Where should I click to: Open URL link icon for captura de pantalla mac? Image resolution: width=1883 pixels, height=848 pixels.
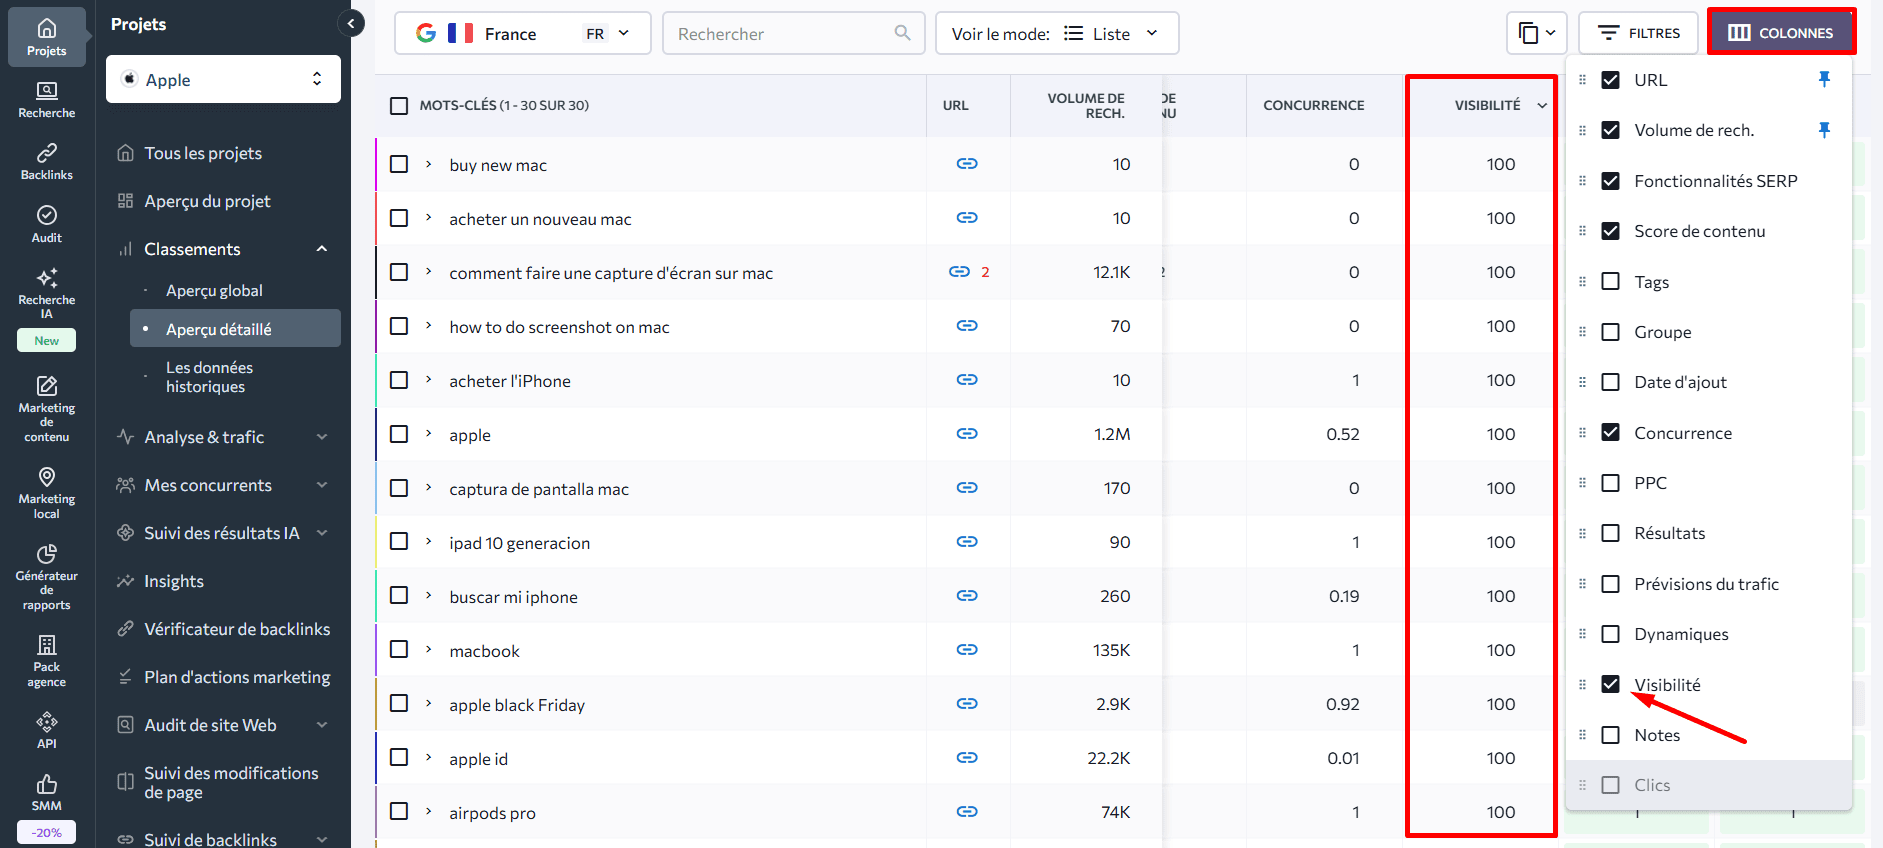[967, 488]
